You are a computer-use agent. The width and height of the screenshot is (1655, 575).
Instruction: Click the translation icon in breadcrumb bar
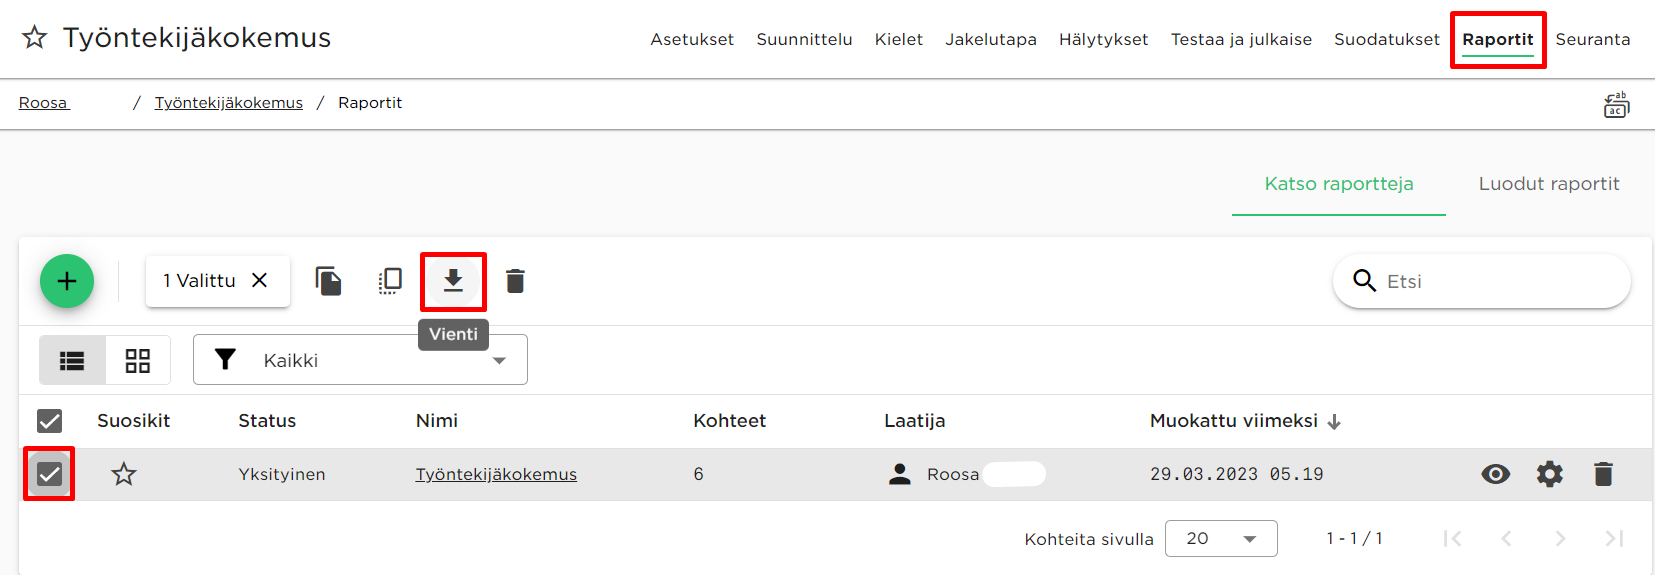coord(1616,104)
